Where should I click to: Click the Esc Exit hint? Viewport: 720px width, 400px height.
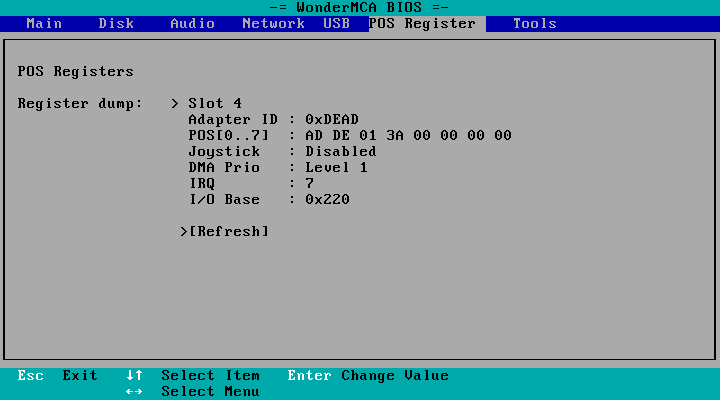pos(57,376)
